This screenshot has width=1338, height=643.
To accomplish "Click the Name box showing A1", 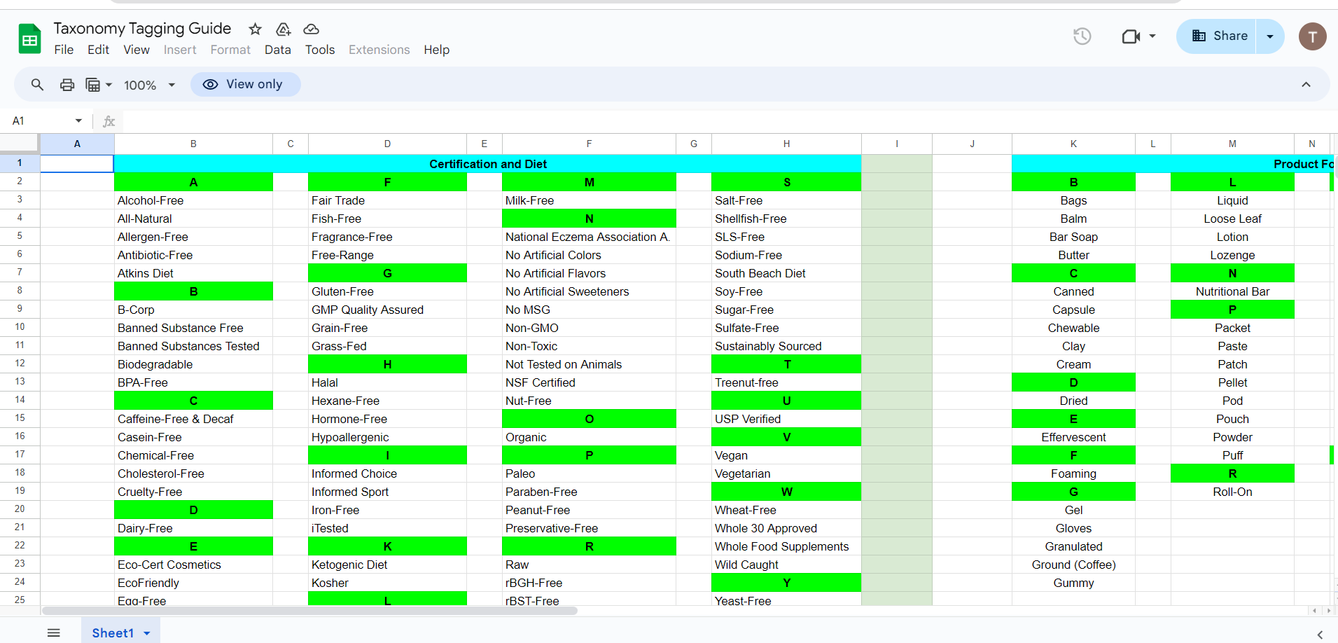I will click(x=38, y=121).
